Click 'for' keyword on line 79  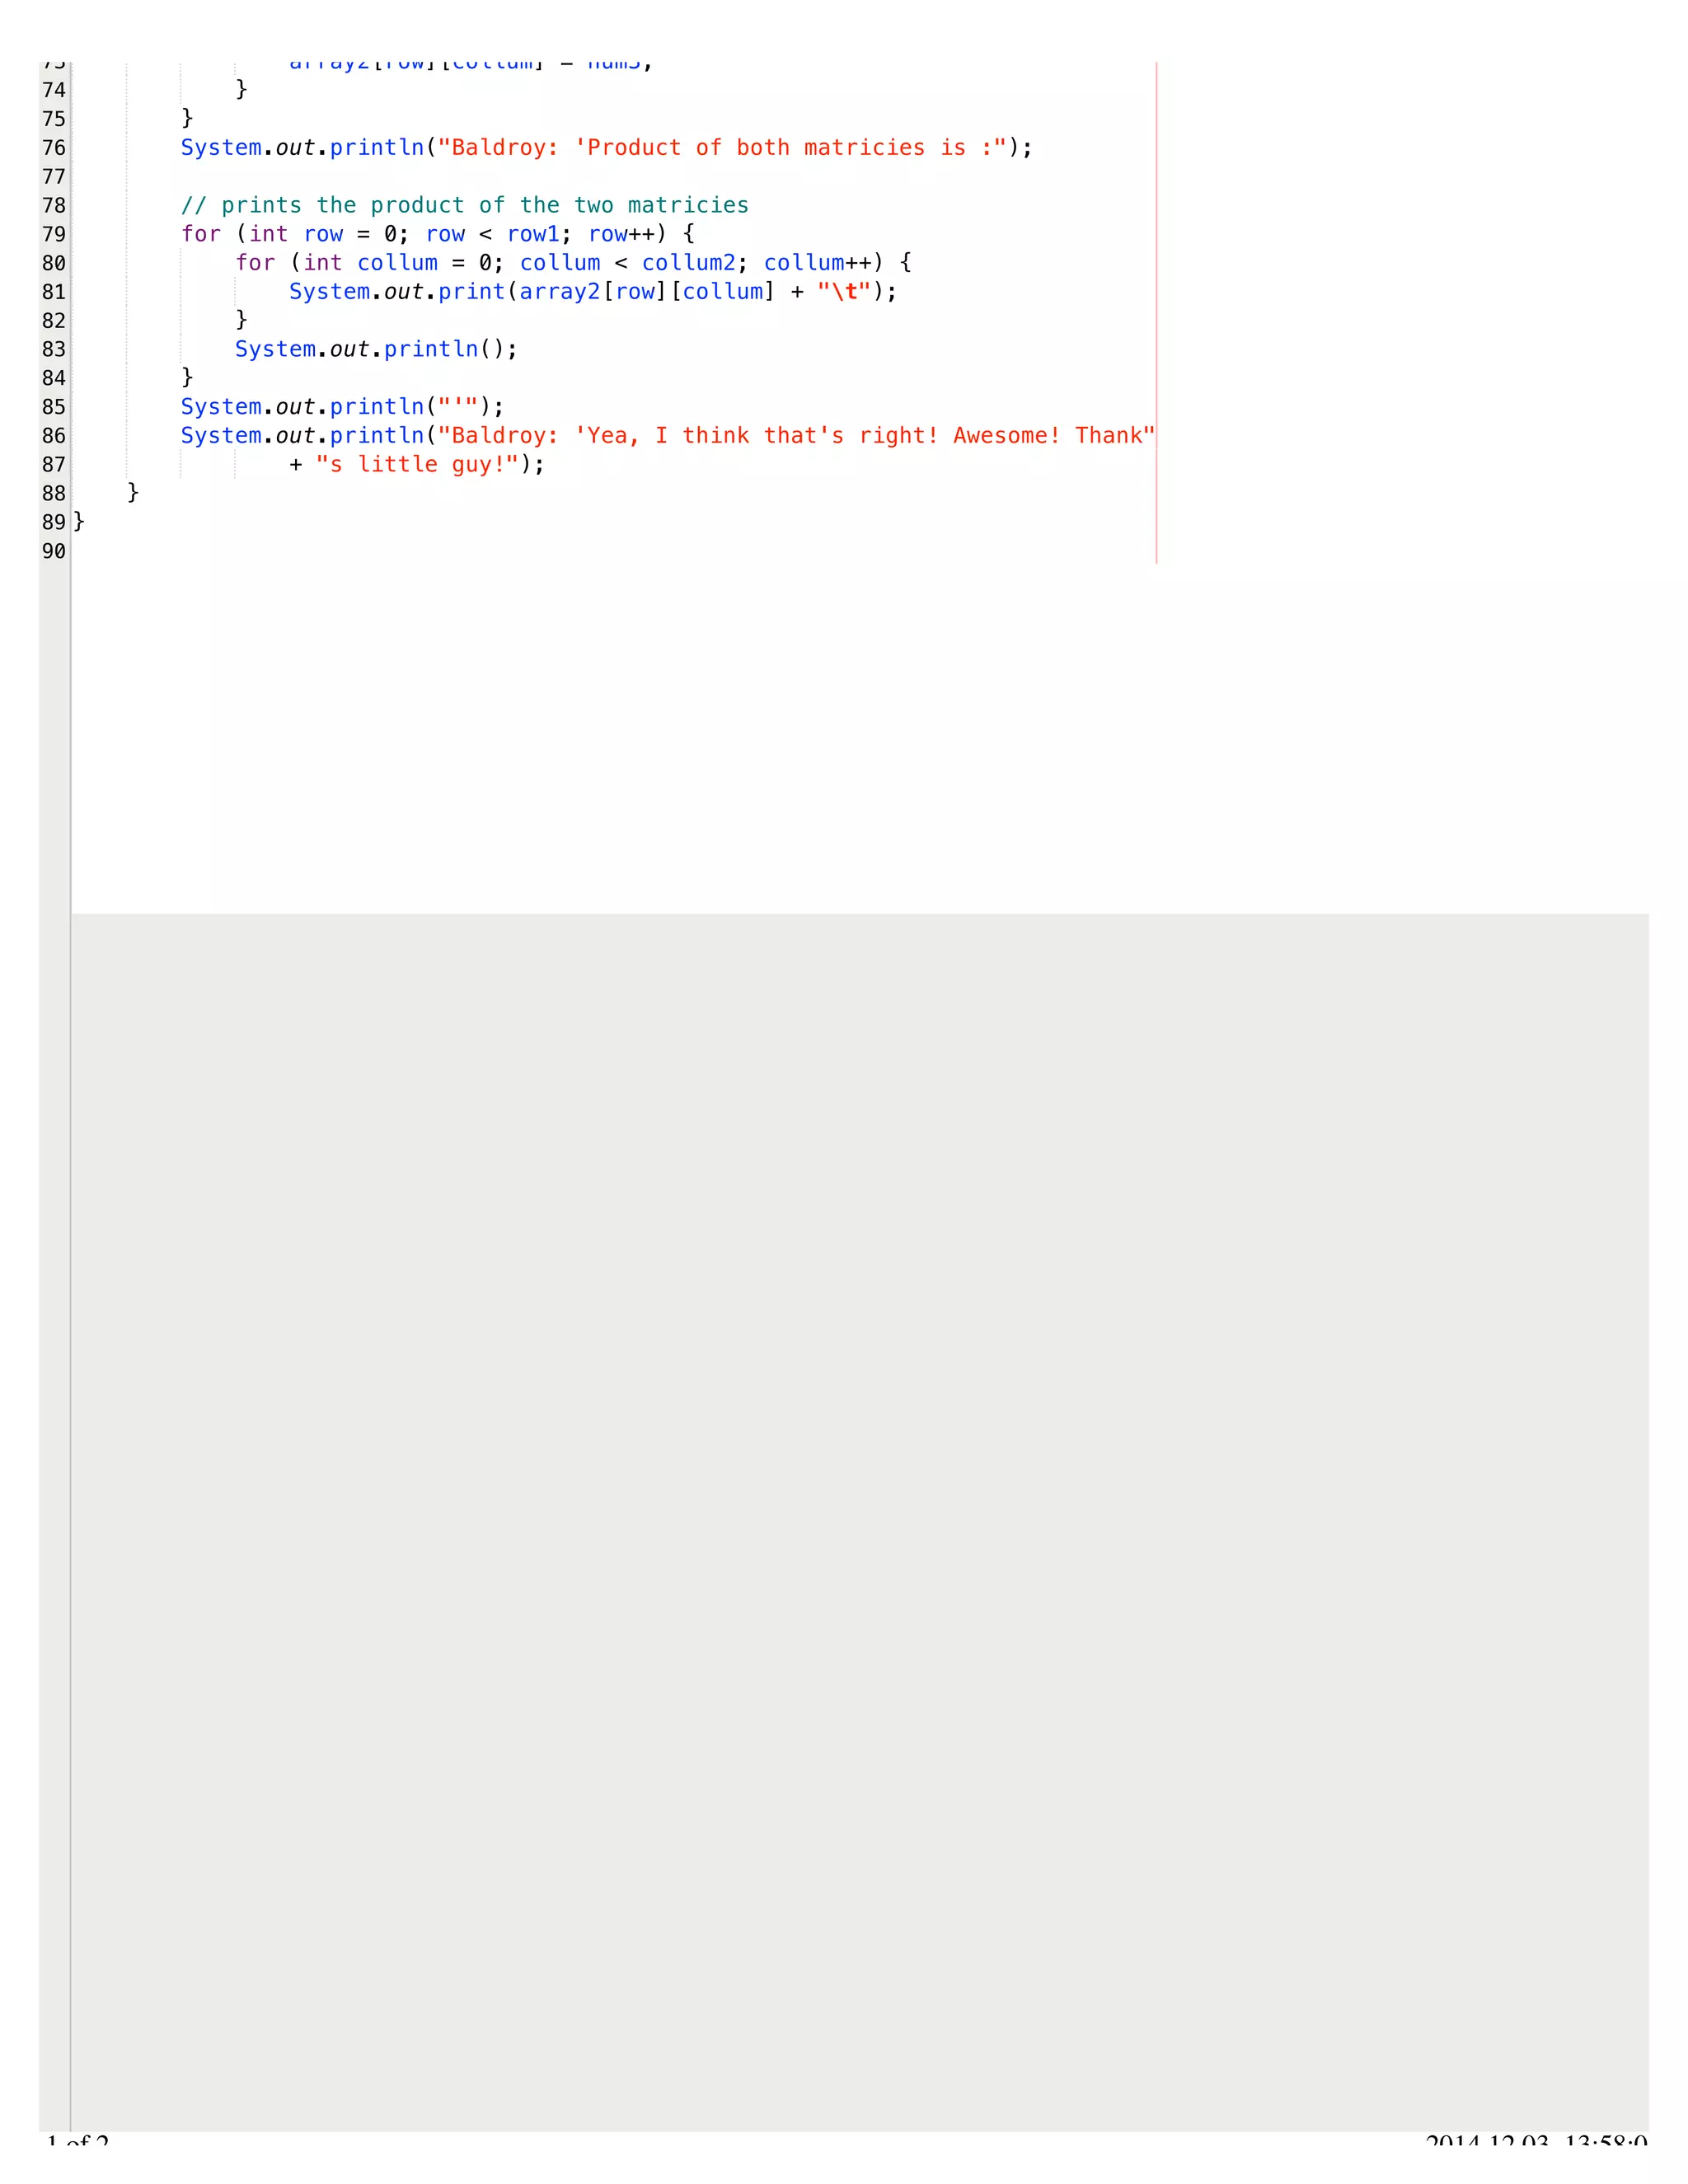(201, 234)
